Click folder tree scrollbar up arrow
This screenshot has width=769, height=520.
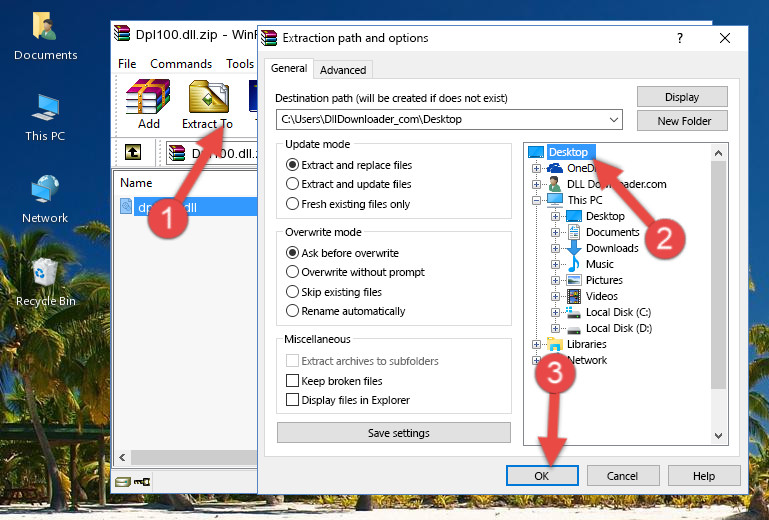[x=718, y=153]
